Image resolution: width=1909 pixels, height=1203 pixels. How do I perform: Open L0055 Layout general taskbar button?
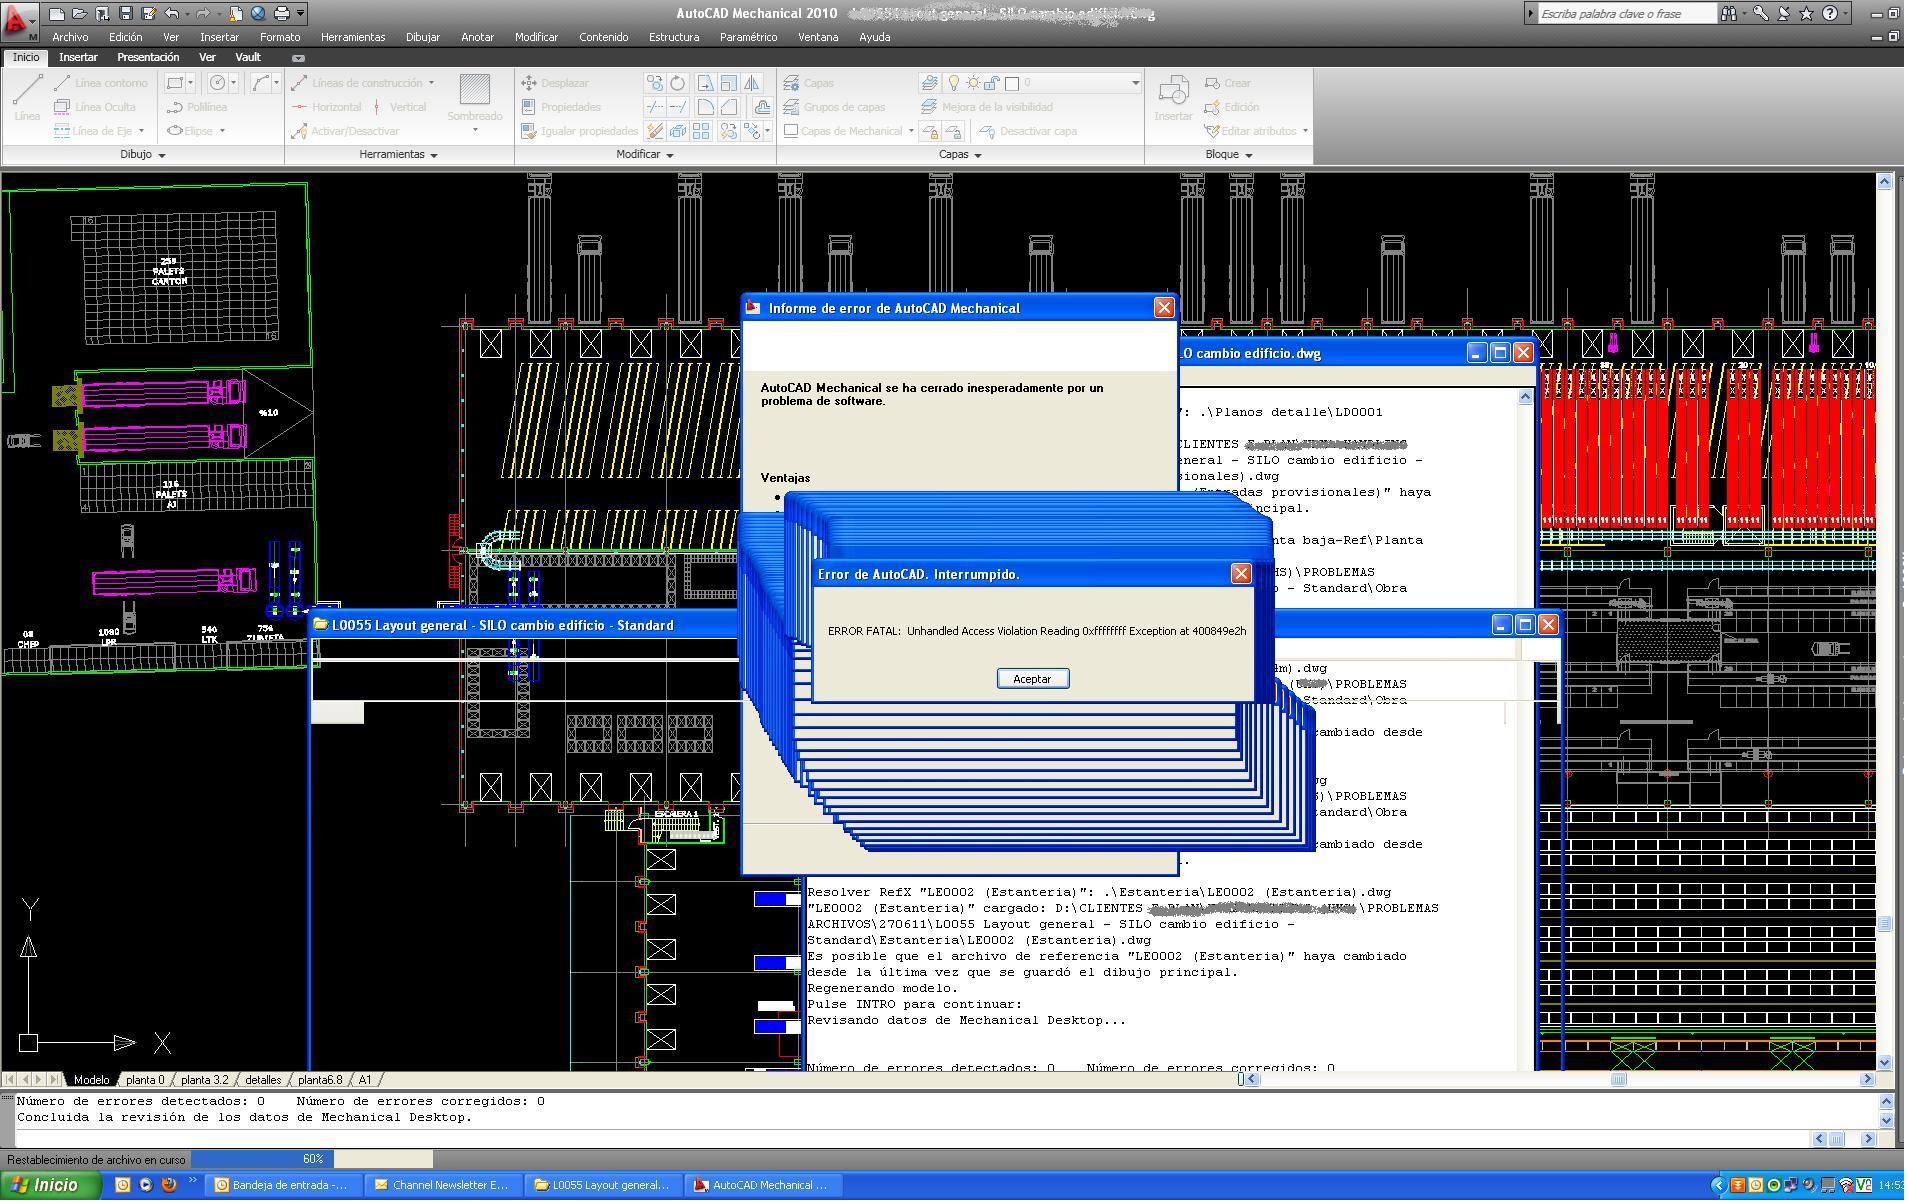click(x=603, y=1187)
